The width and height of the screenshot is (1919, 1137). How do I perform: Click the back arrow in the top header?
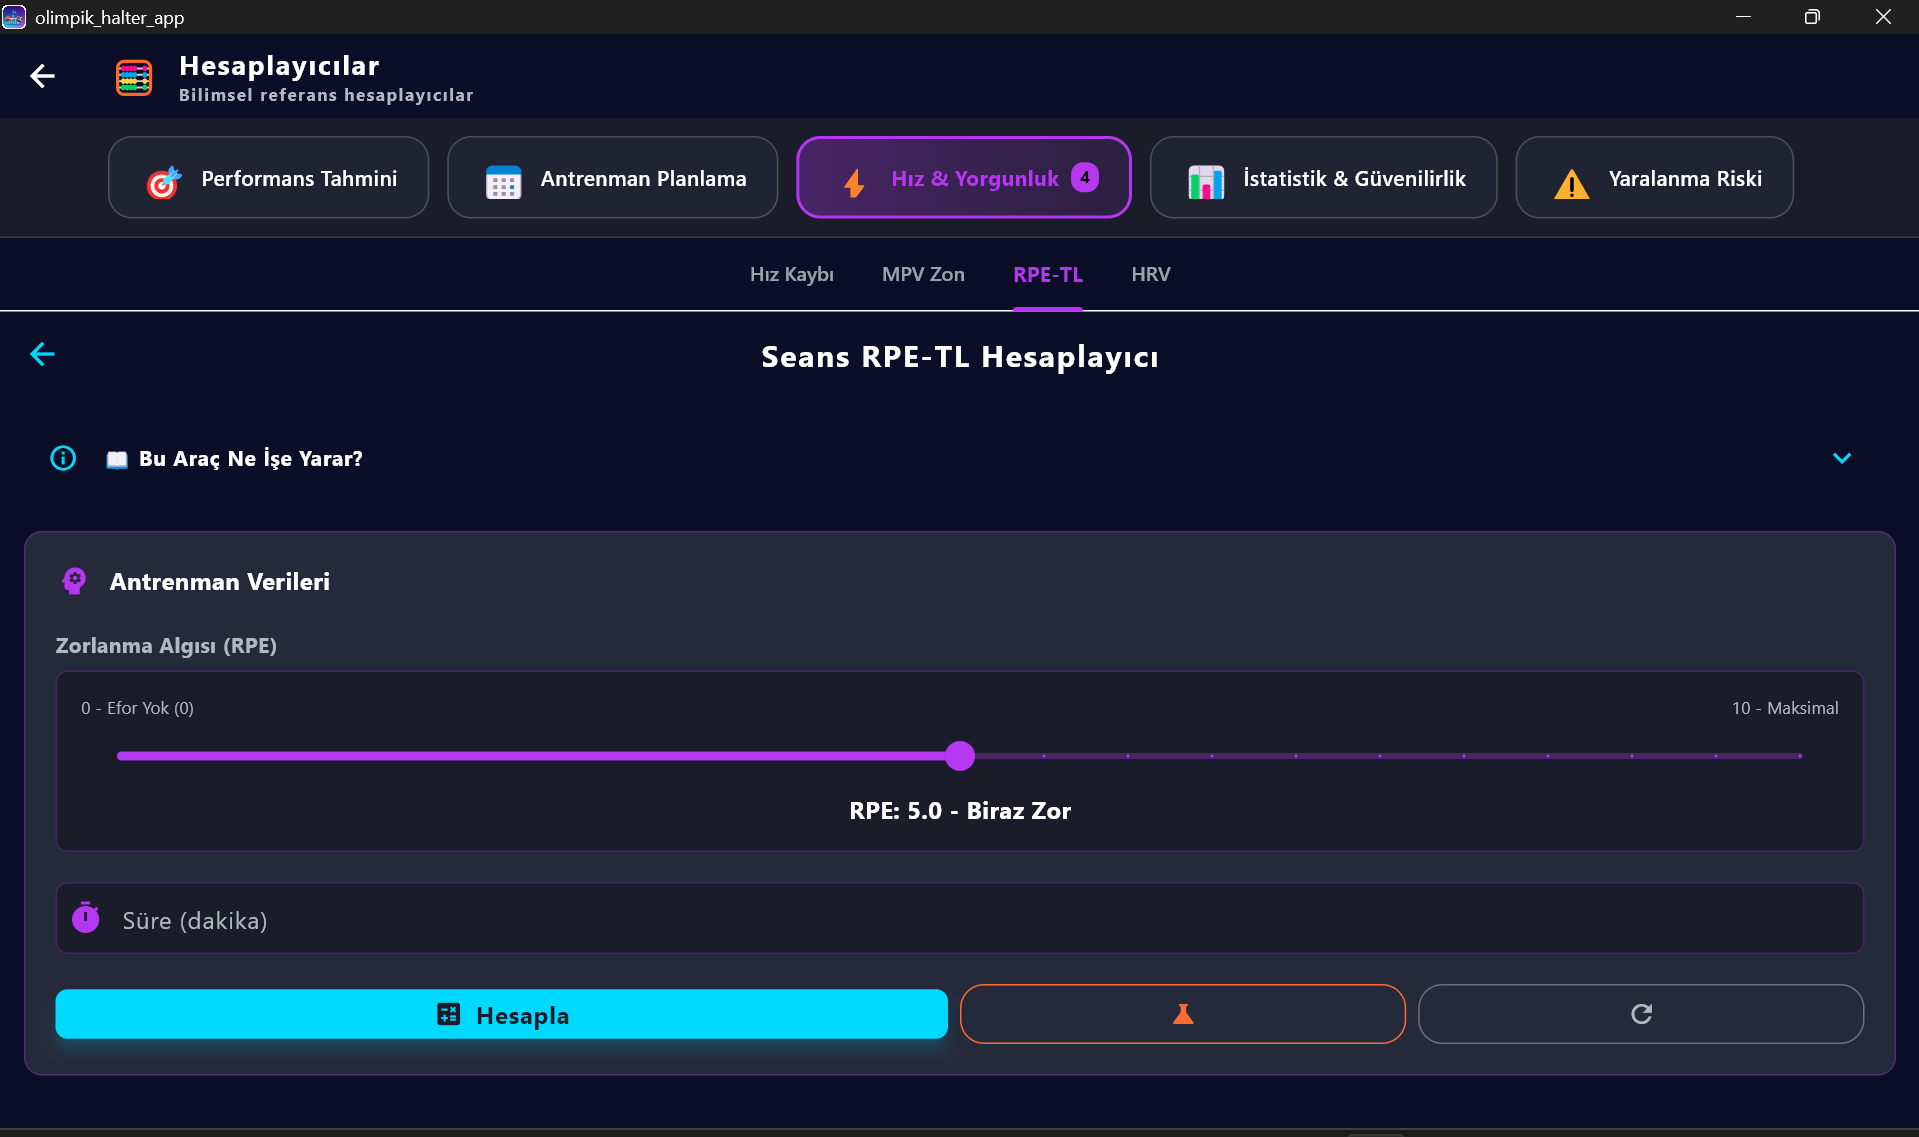(42, 76)
